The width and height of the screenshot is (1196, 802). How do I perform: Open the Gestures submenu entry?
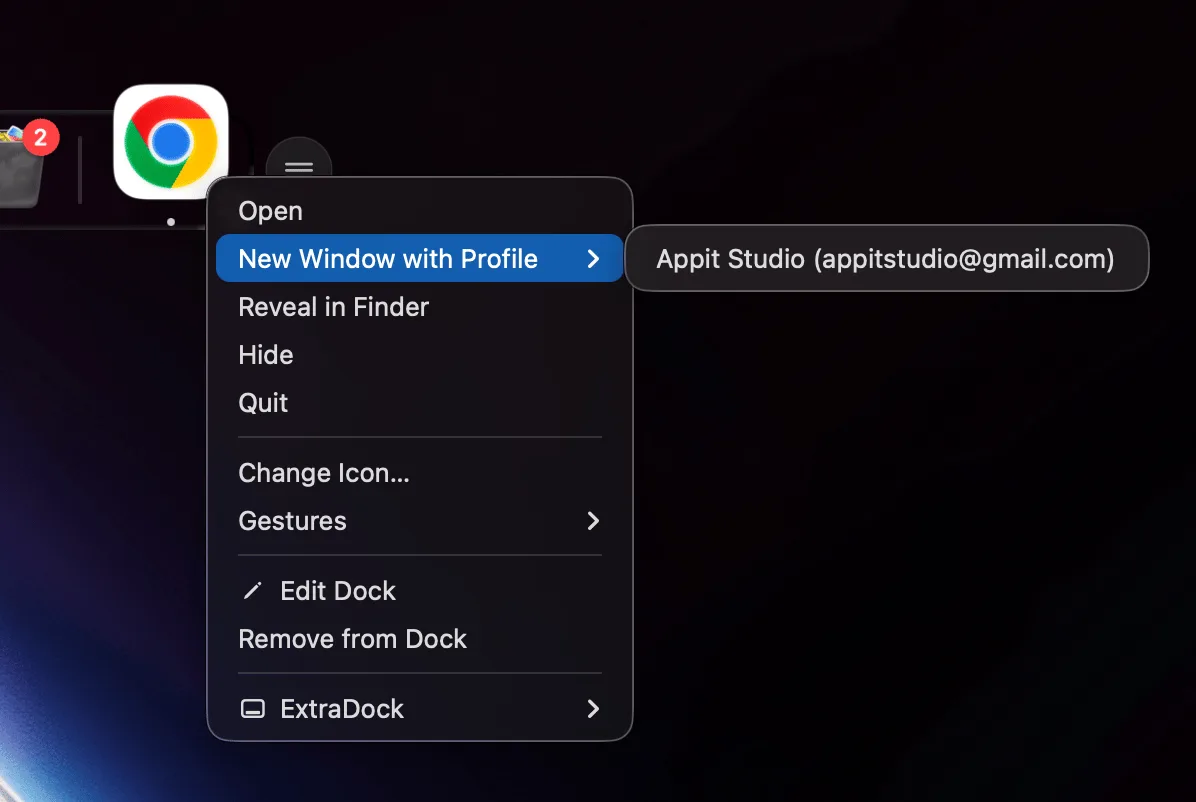click(x=420, y=520)
